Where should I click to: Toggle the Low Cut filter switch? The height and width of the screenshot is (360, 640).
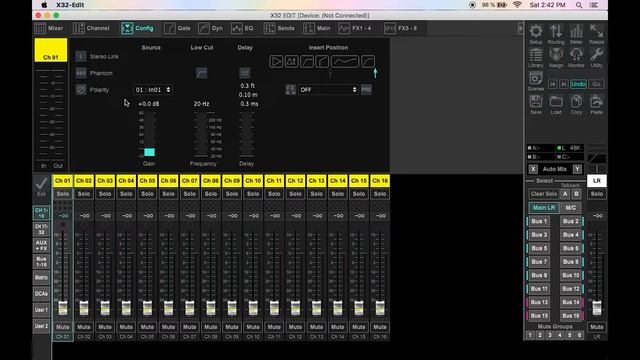click(x=202, y=73)
